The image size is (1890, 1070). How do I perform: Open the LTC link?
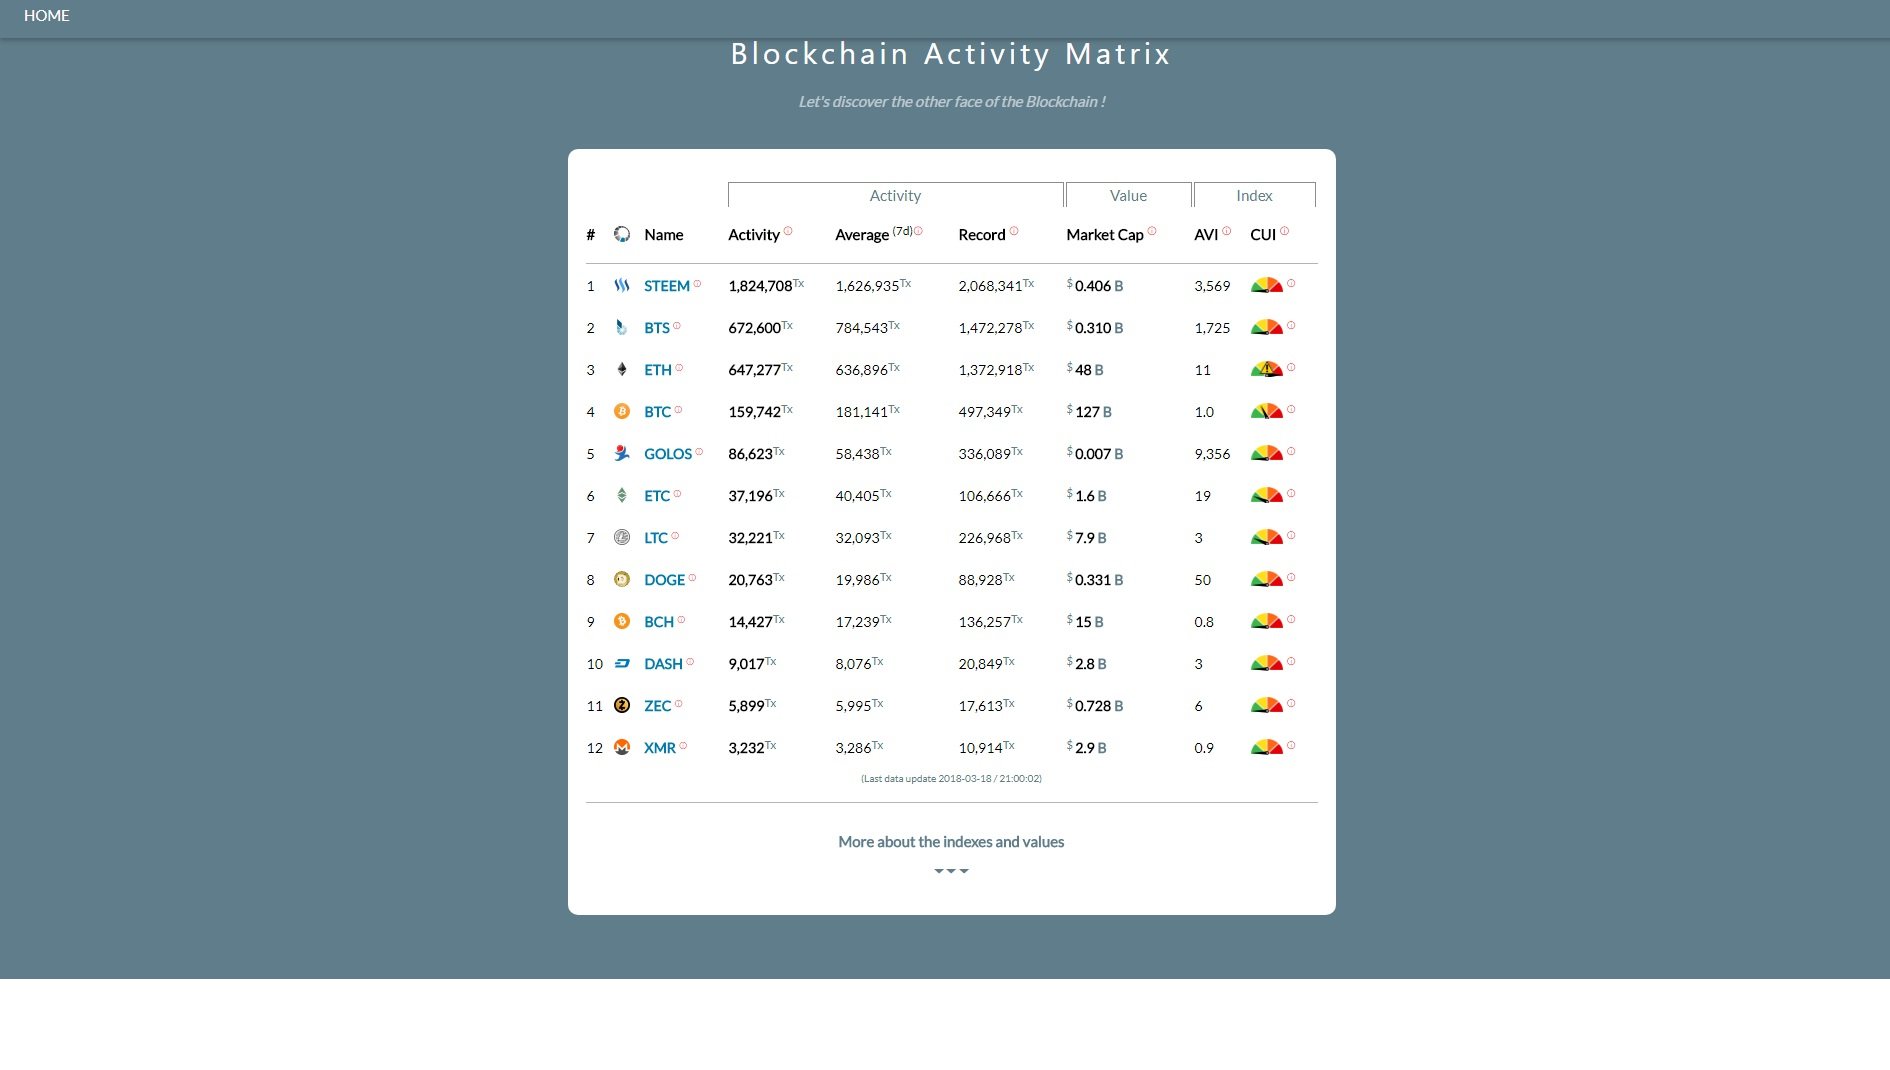coord(656,538)
